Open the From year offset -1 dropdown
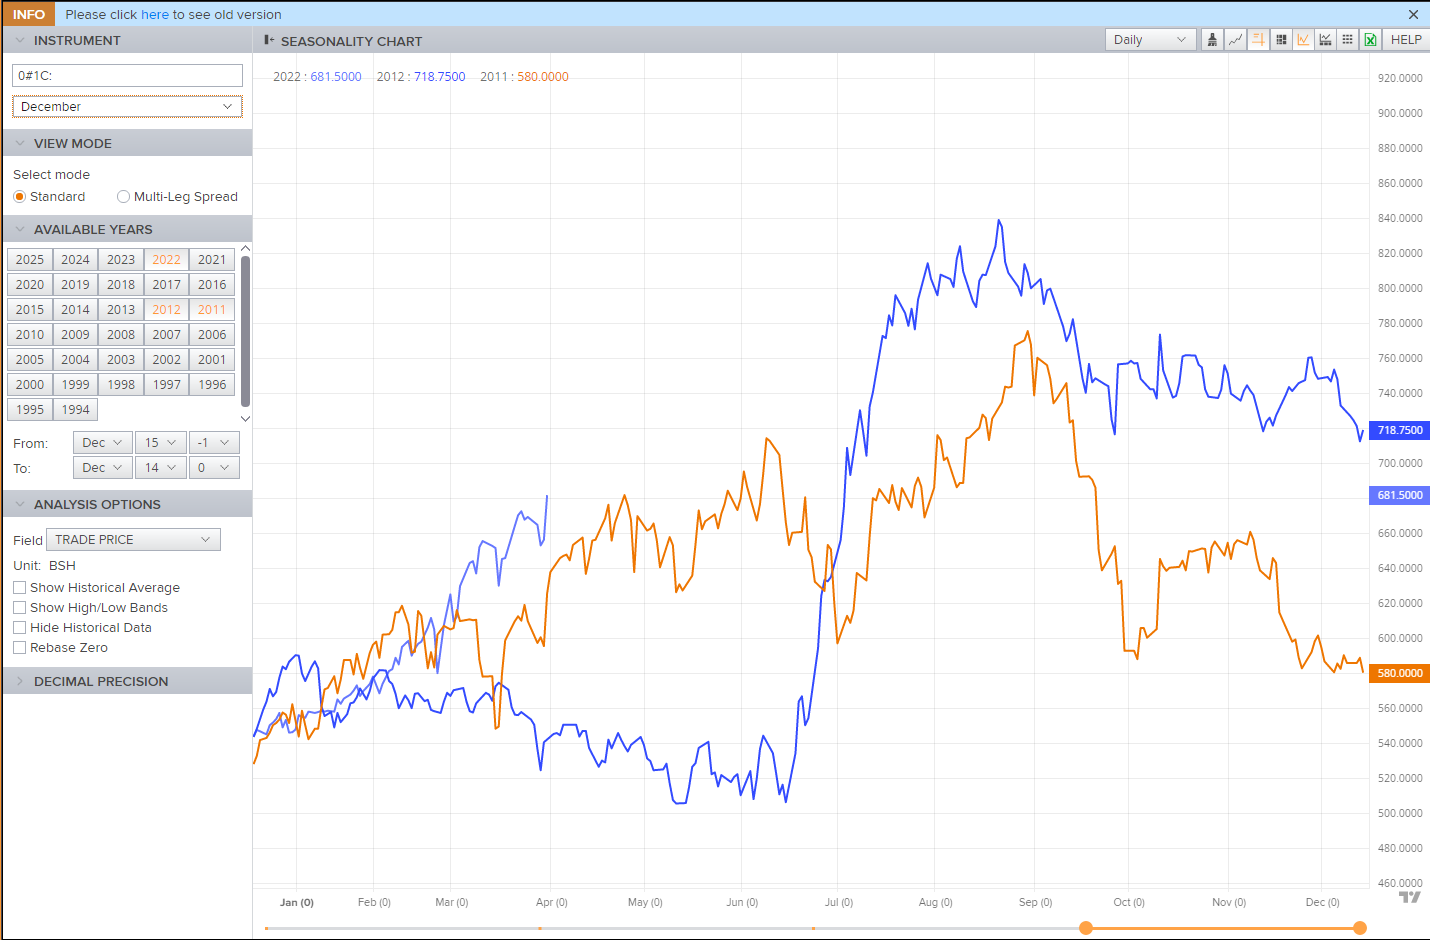 [x=214, y=442]
